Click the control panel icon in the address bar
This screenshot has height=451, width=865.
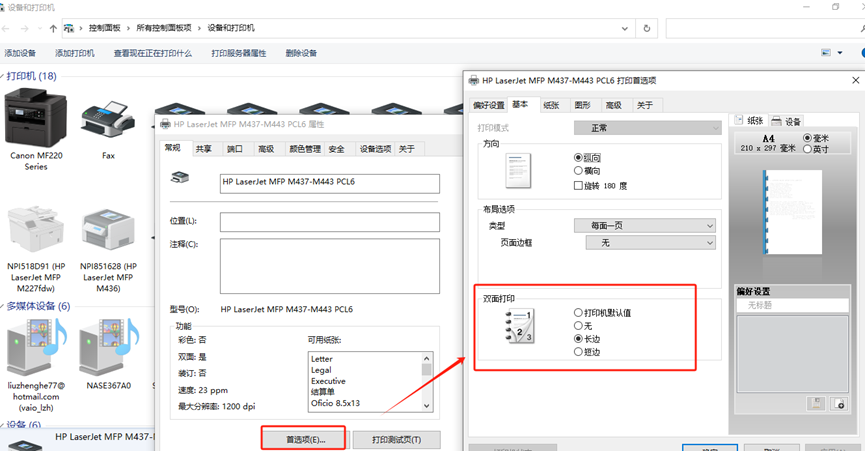pyautogui.click(x=68, y=28)
